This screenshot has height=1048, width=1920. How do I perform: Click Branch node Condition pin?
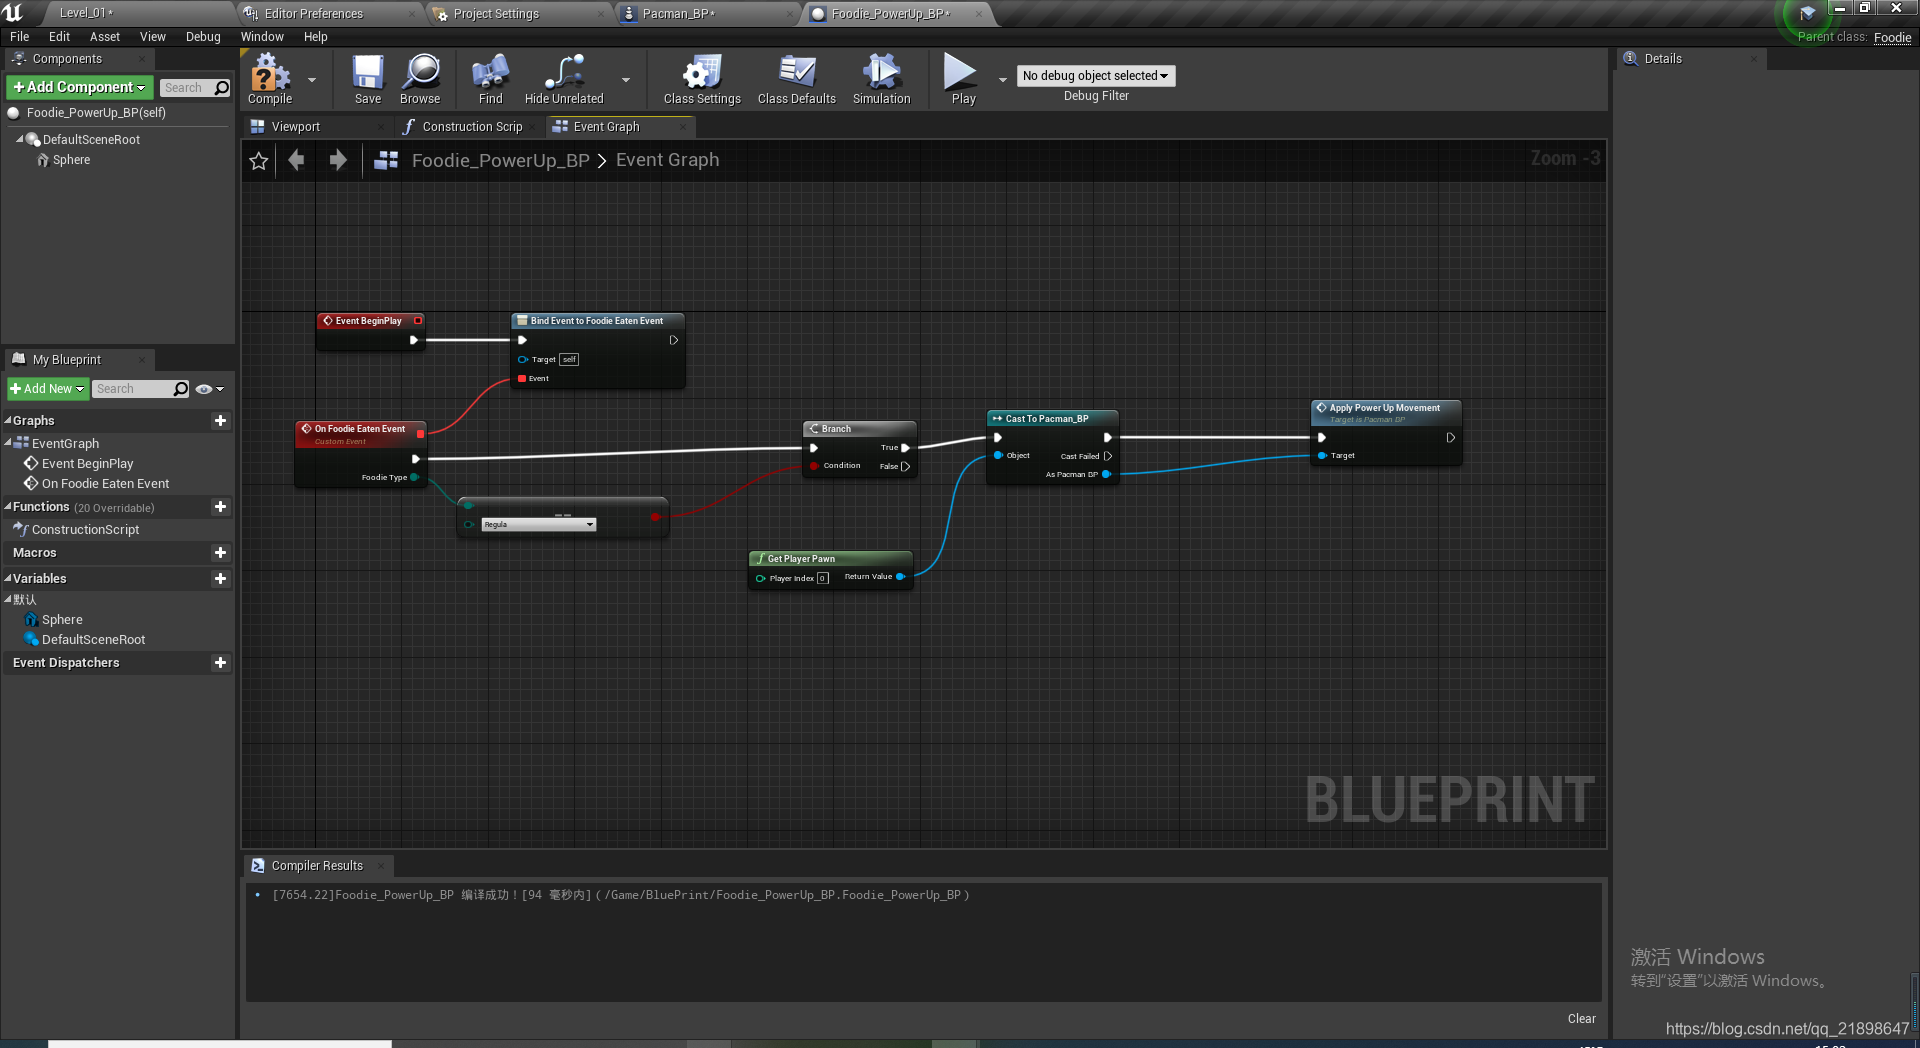point(815,466)
